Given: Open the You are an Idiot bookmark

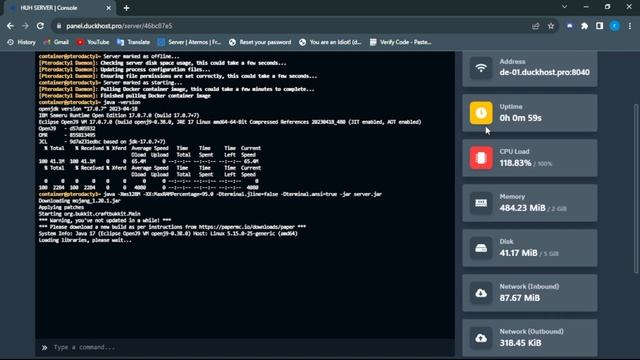Looking at the screenshot, I should coord(330,42).
